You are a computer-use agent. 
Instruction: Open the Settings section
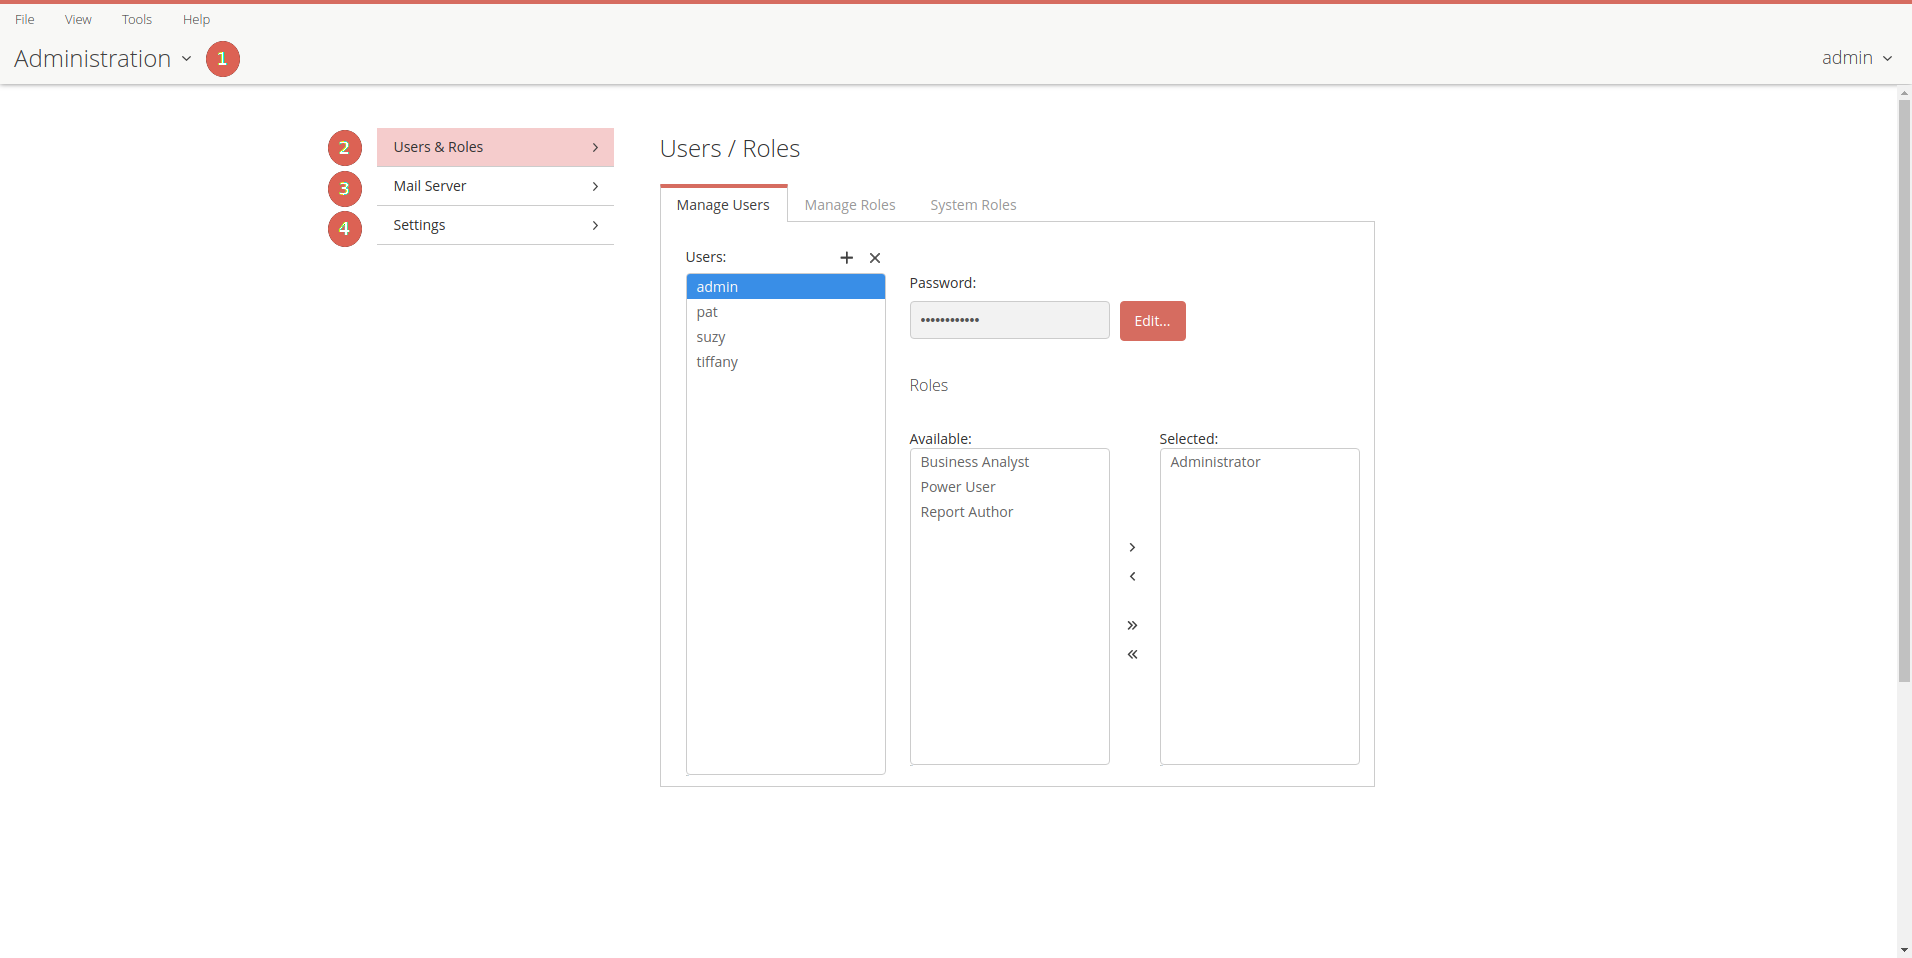pyautogui.click(x=495, y=225)
